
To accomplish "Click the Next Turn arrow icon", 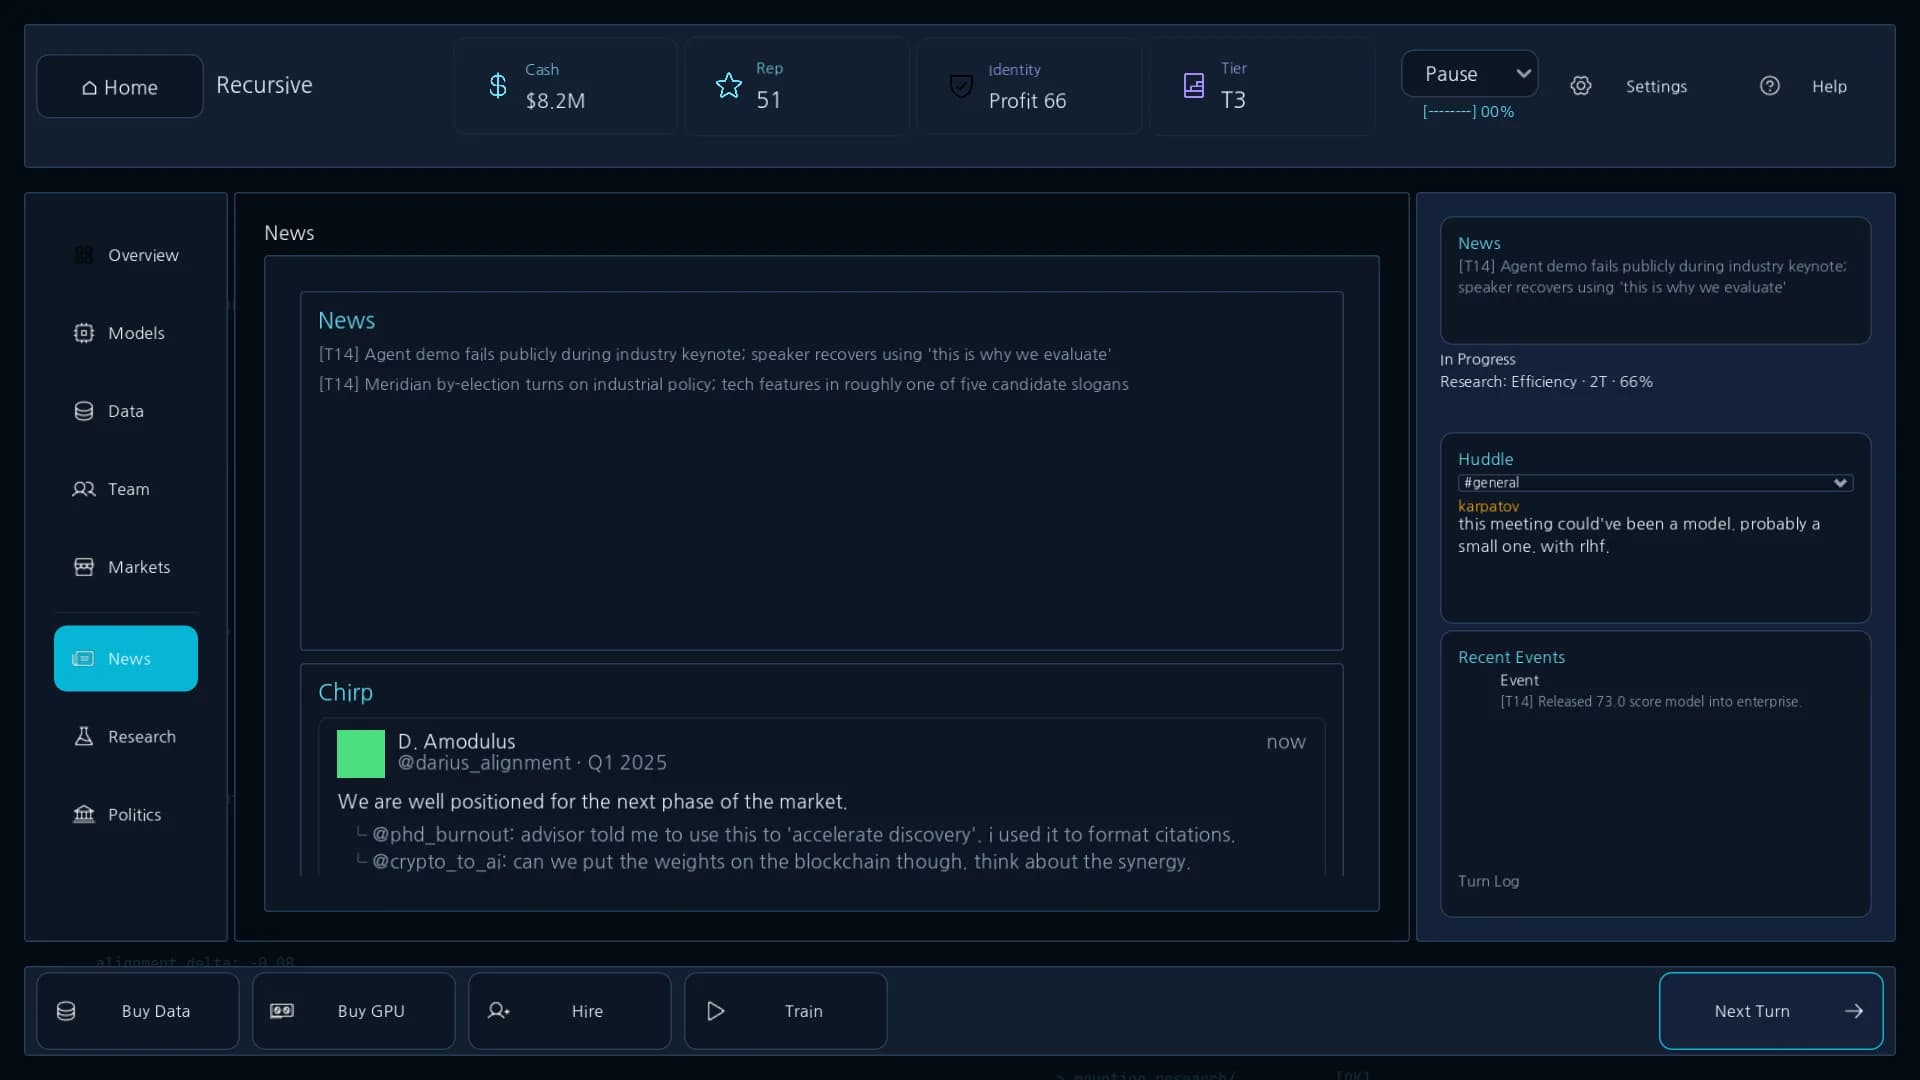I will 1854,1011.
